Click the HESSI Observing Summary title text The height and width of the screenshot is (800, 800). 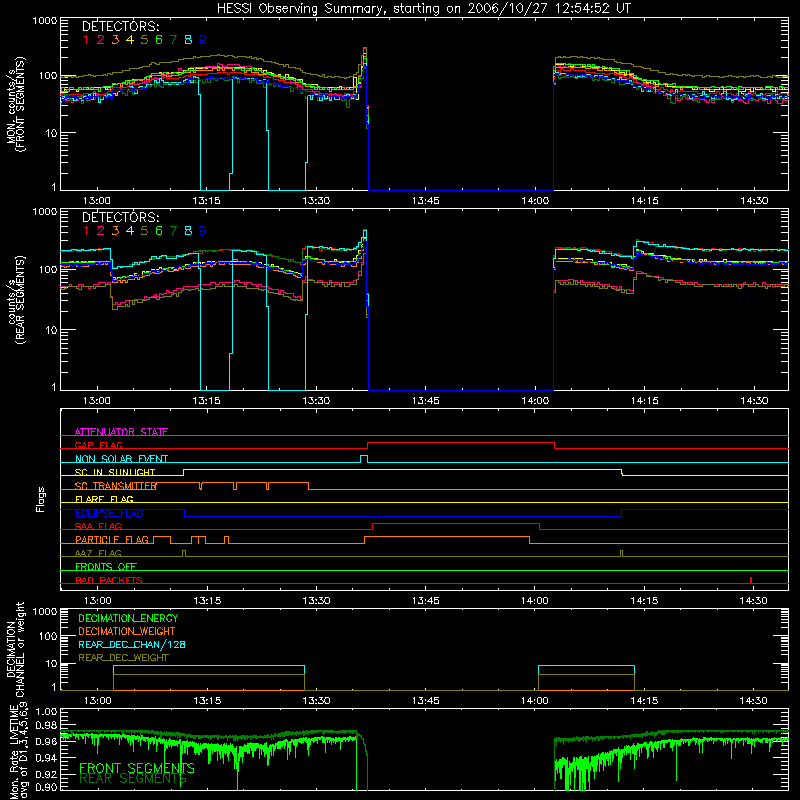point(424,9)
